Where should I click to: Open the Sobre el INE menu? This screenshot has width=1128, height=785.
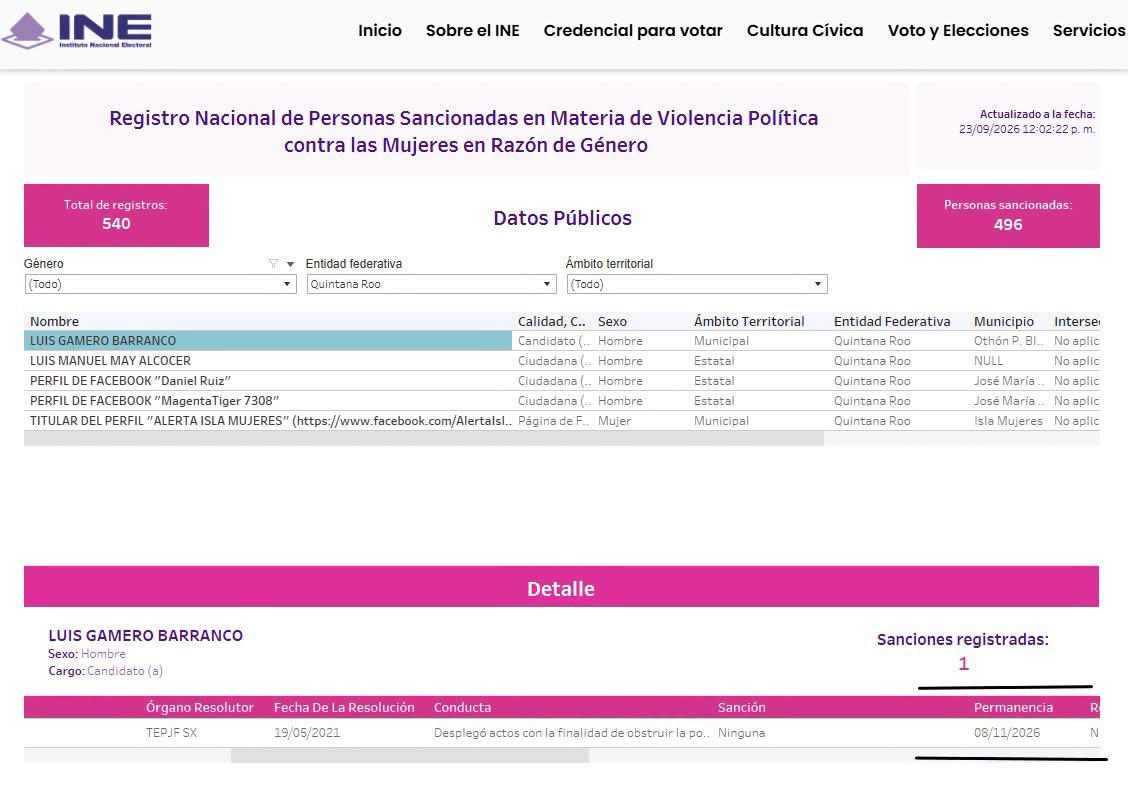[x=473, y=30]
